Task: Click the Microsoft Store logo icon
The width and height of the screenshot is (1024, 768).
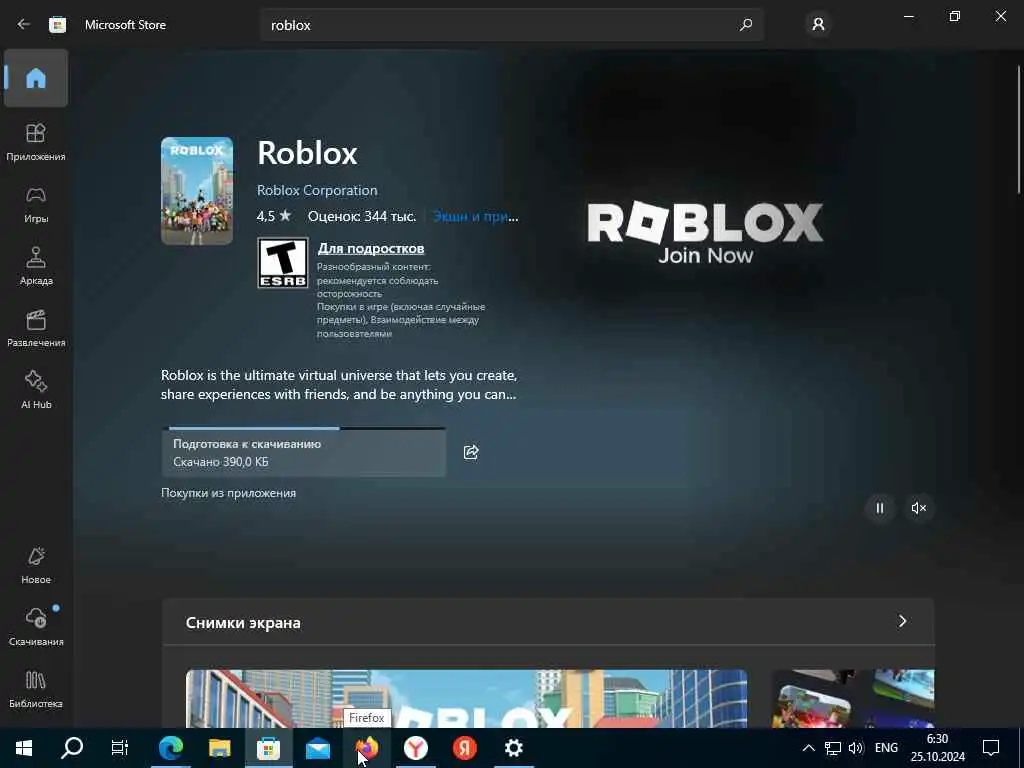Action: tap(57, 25)
